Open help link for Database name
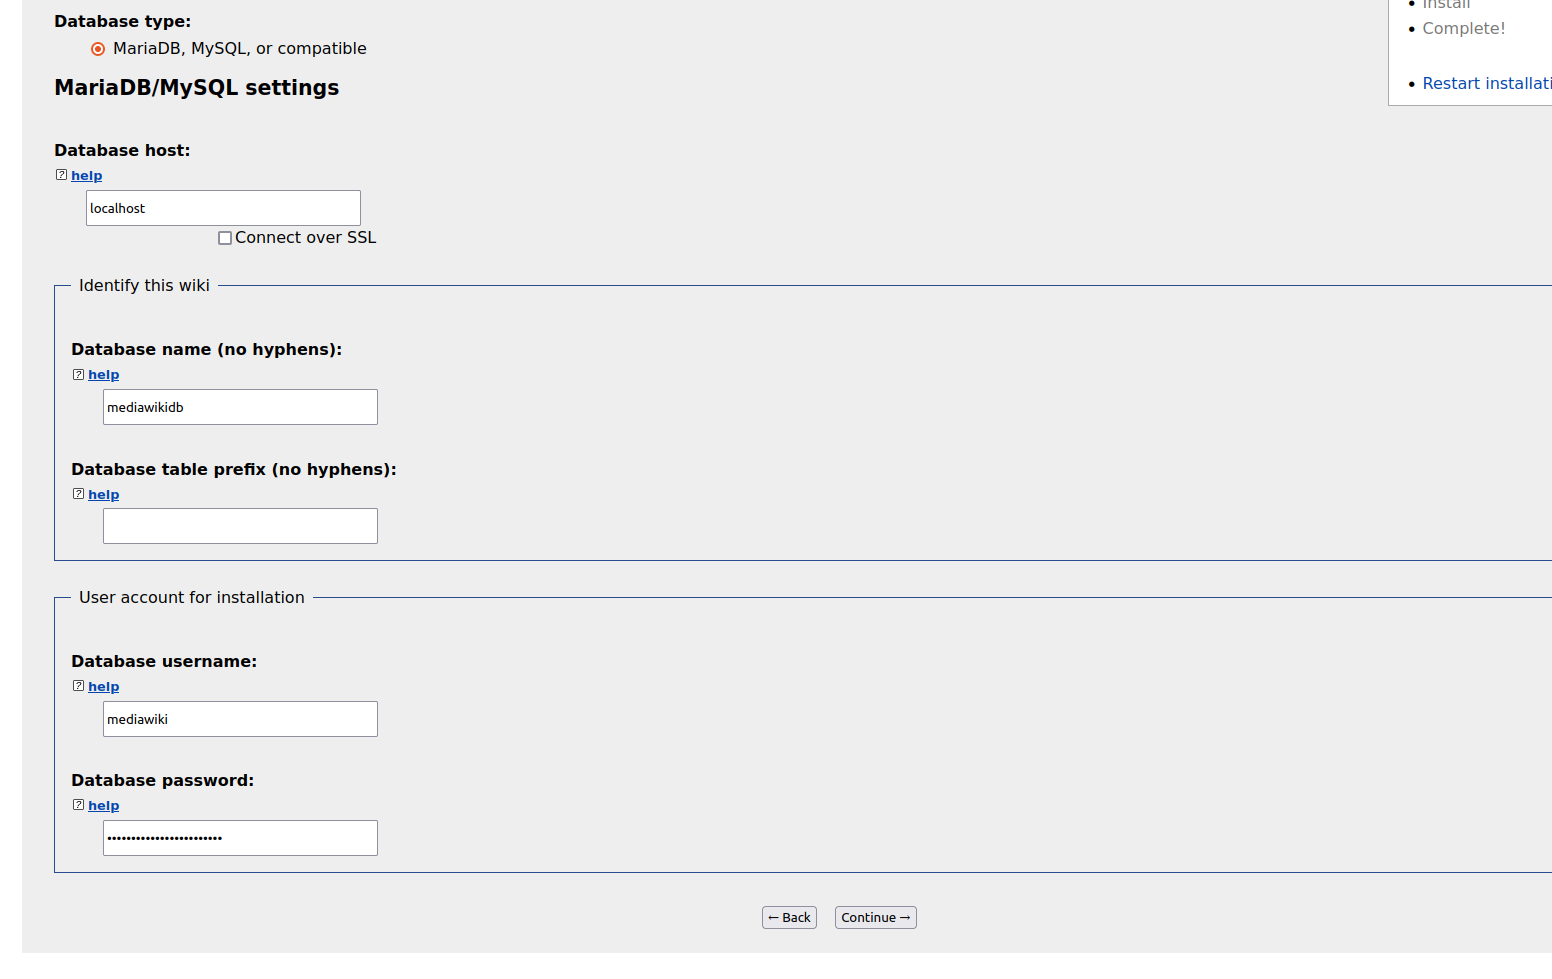This screenshot has height=979, width=1552. click(x=104, y=375)
